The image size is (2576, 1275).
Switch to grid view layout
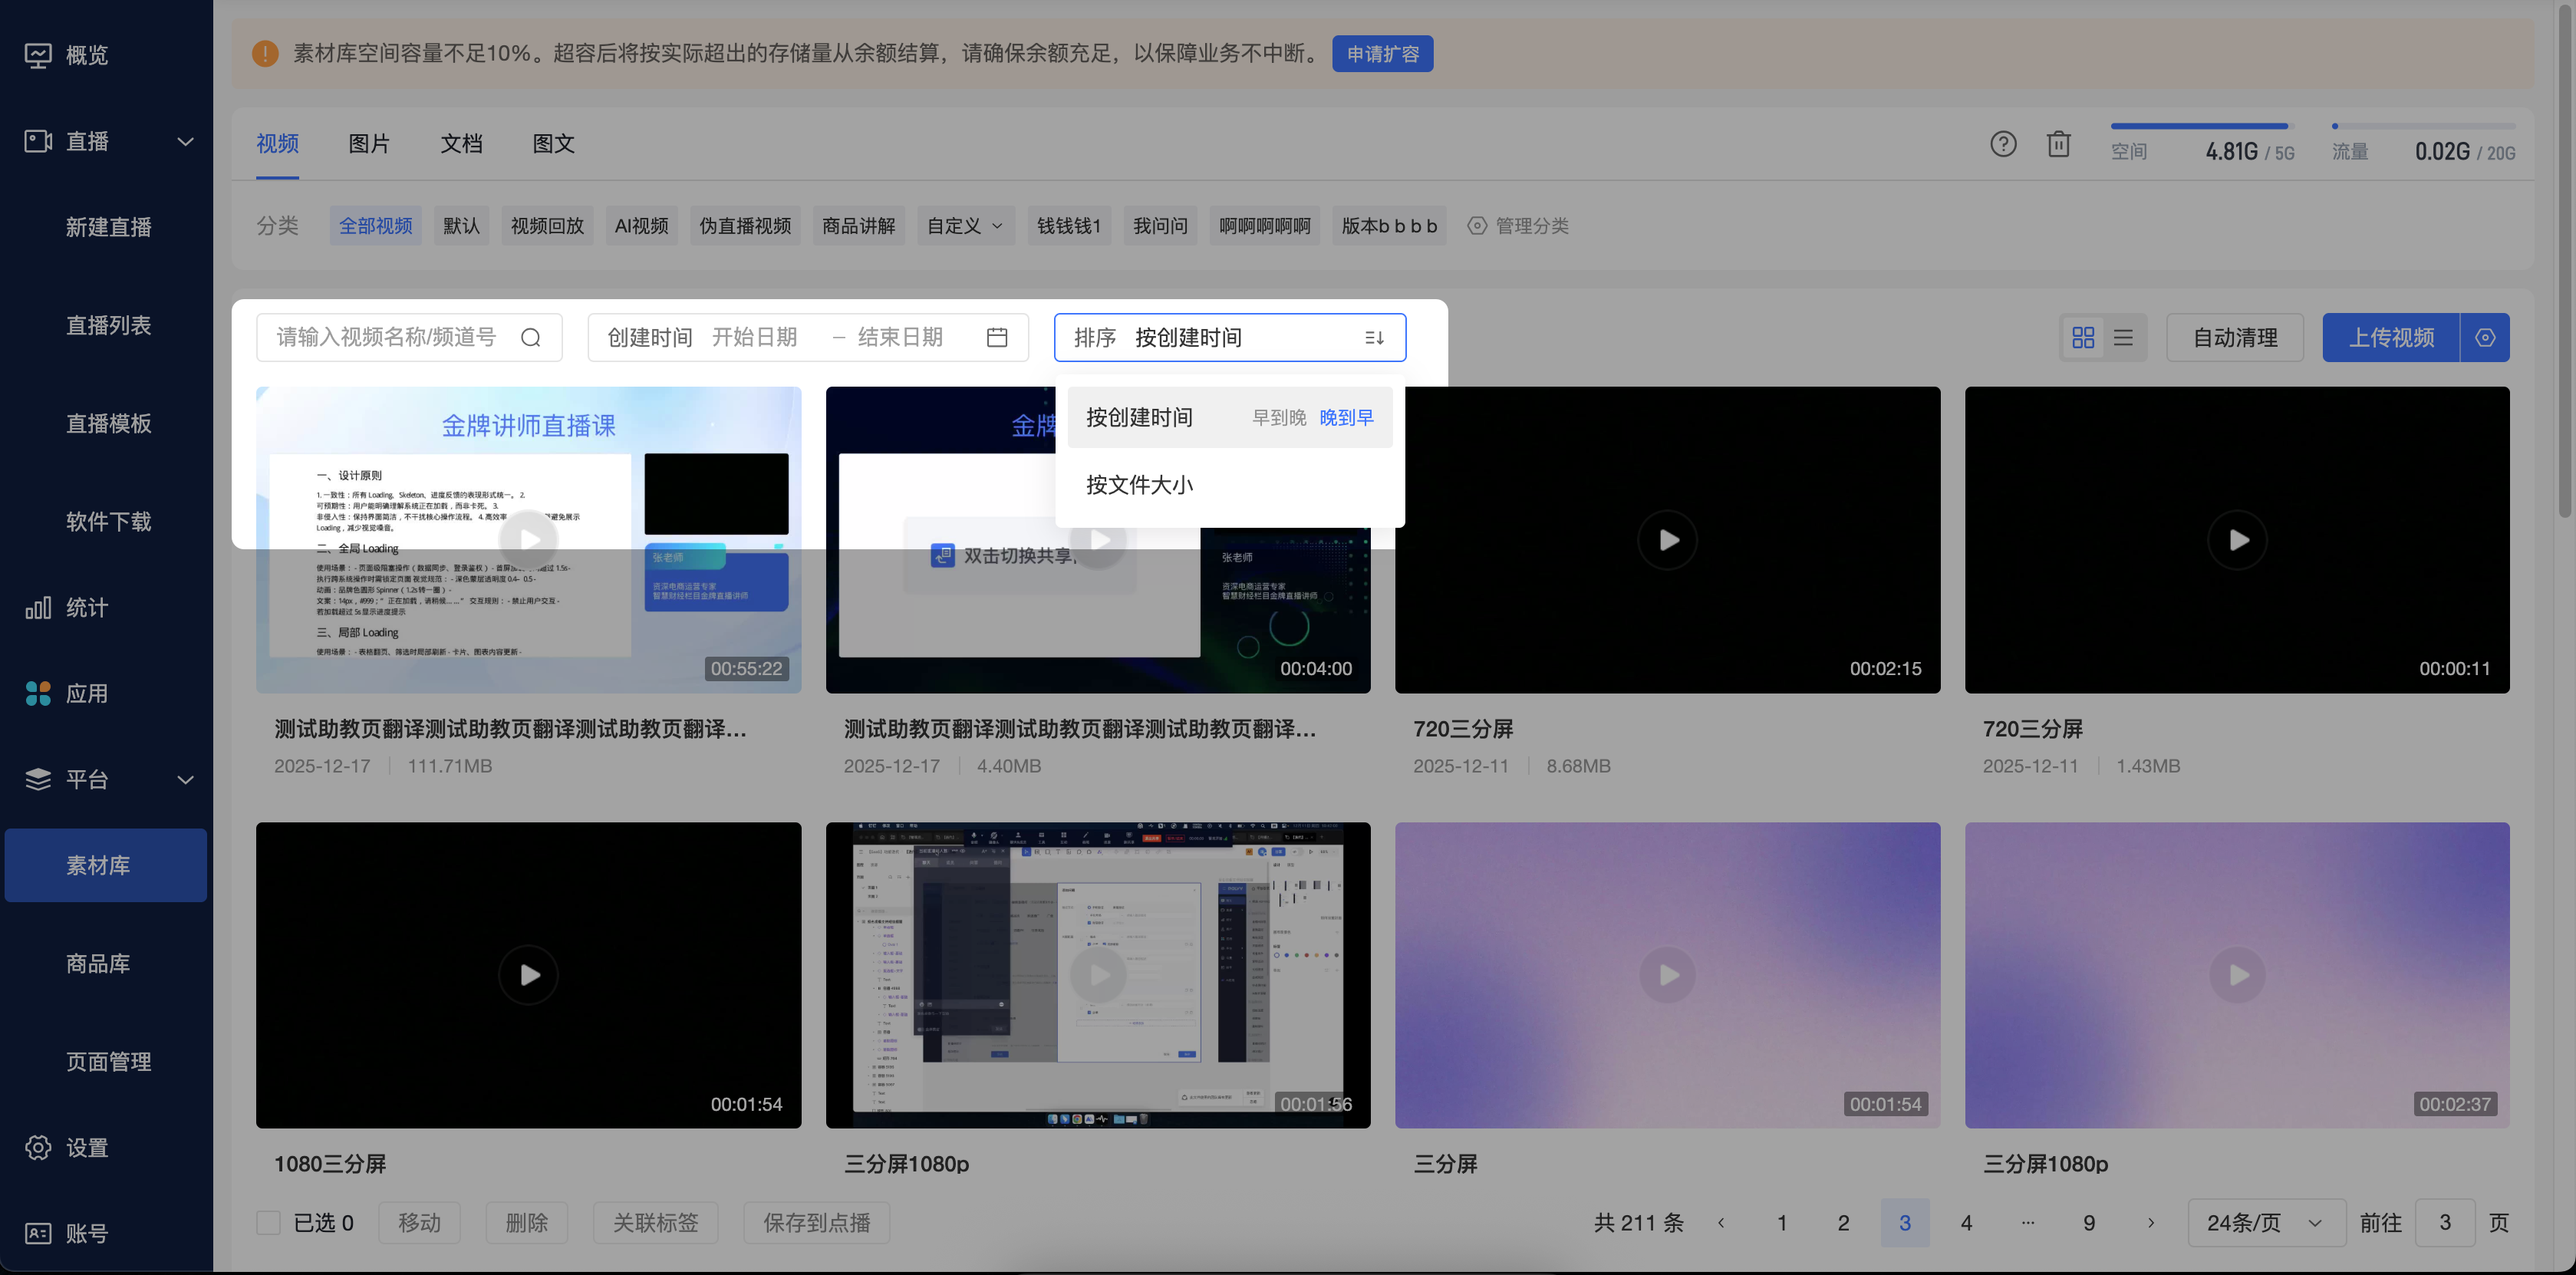click(x=2083, y=338)
